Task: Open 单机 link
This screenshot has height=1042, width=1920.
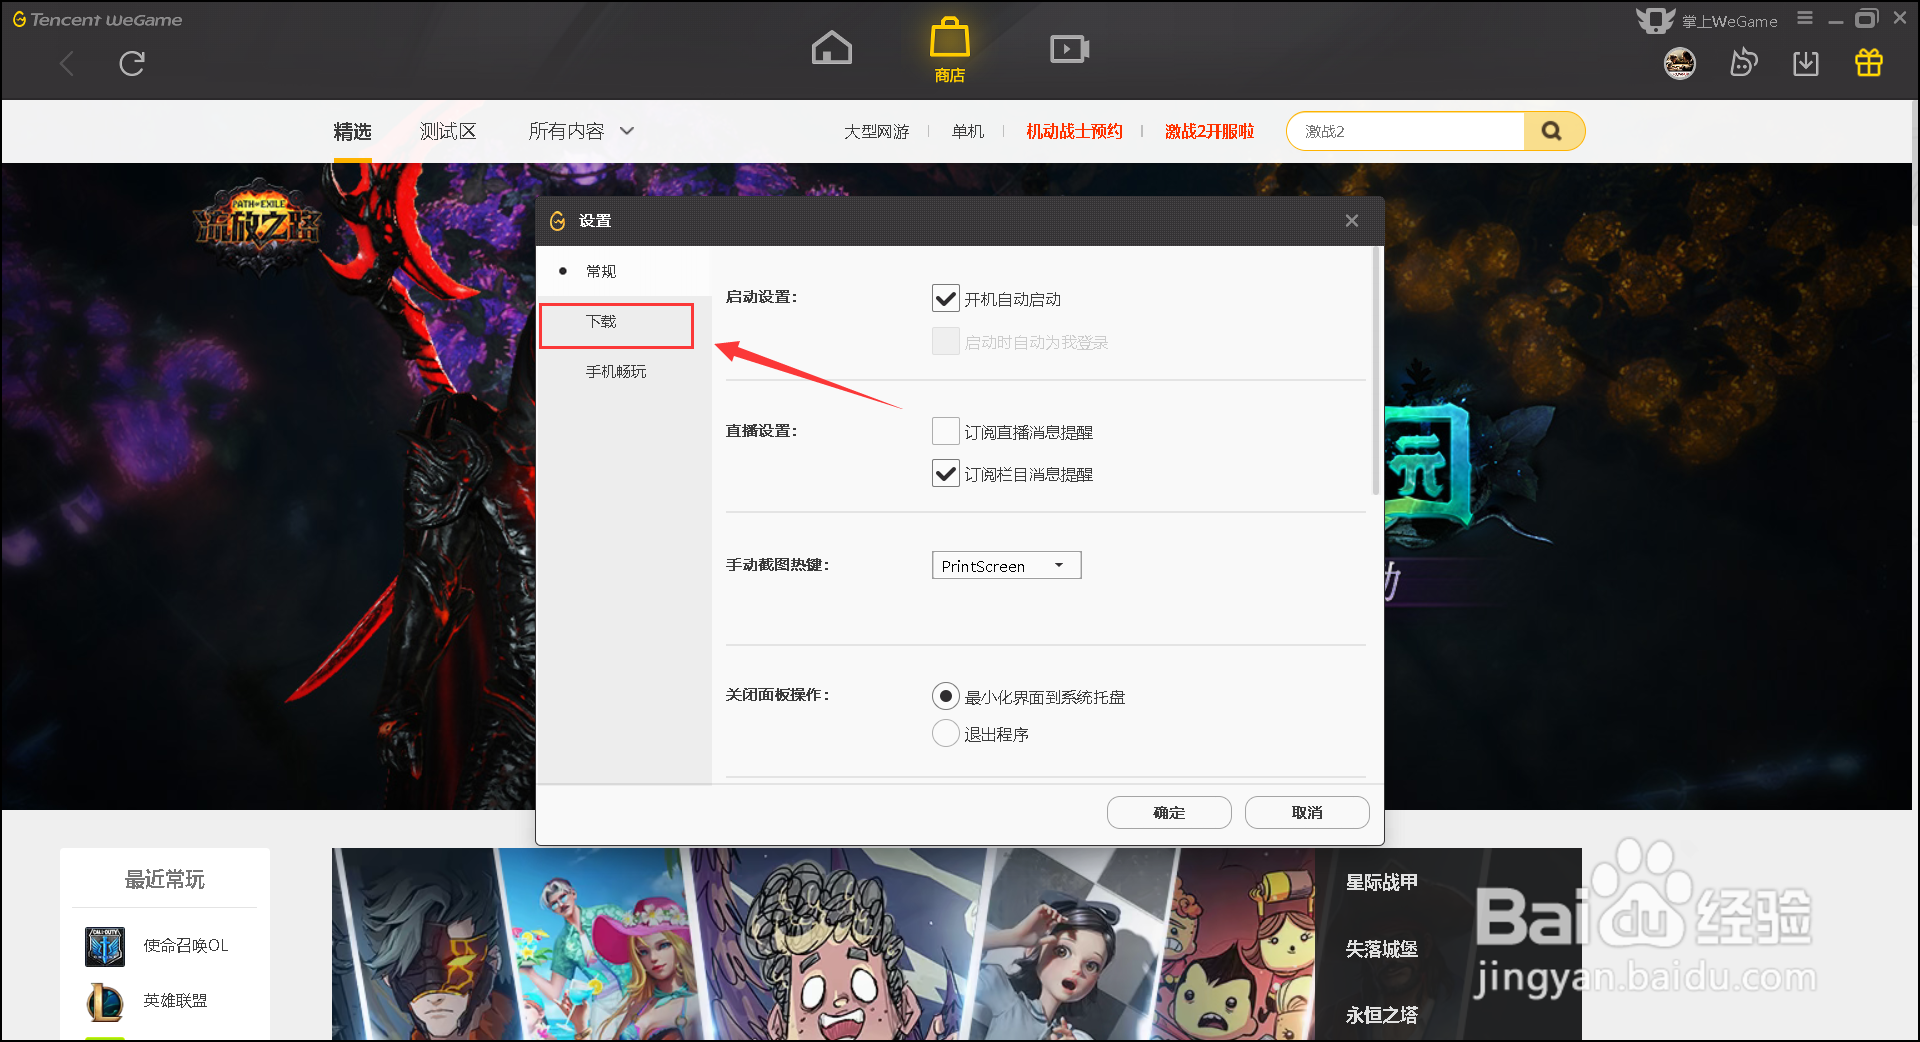Action: 968,132
